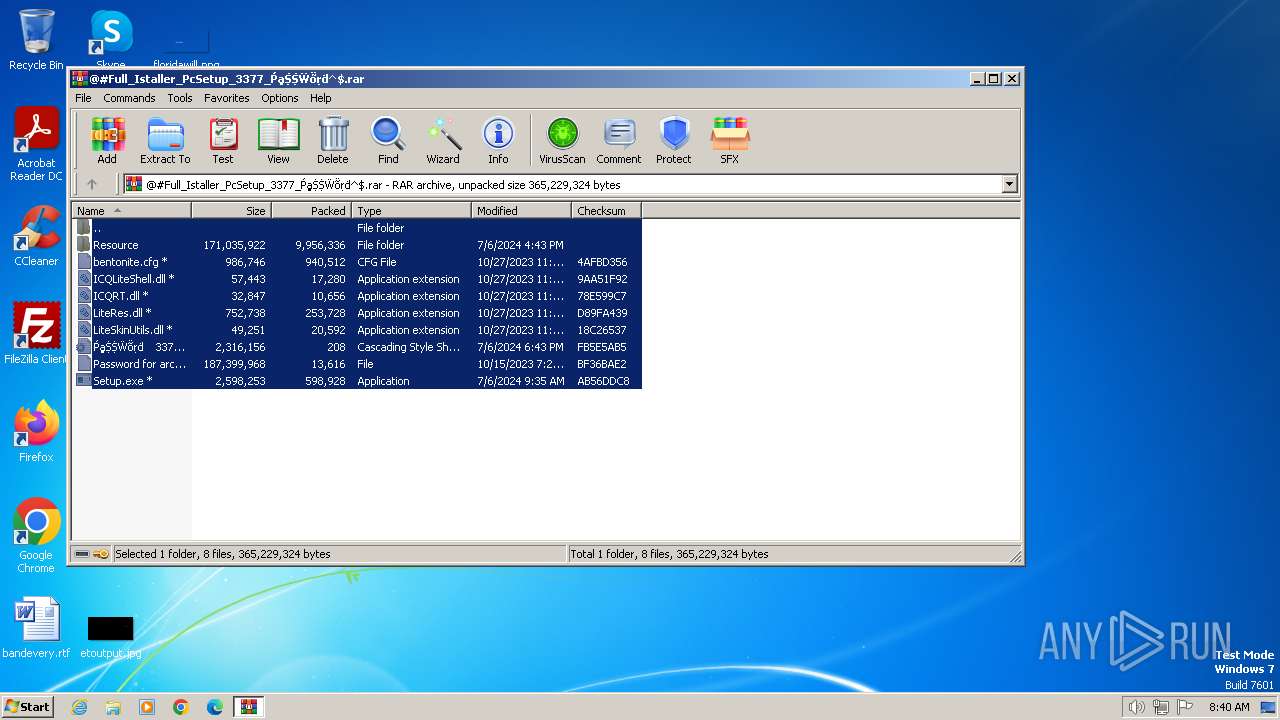Click the volume icon in system tray
Viewport: 1280px width, 720px height.
(x=1136, y=707)
